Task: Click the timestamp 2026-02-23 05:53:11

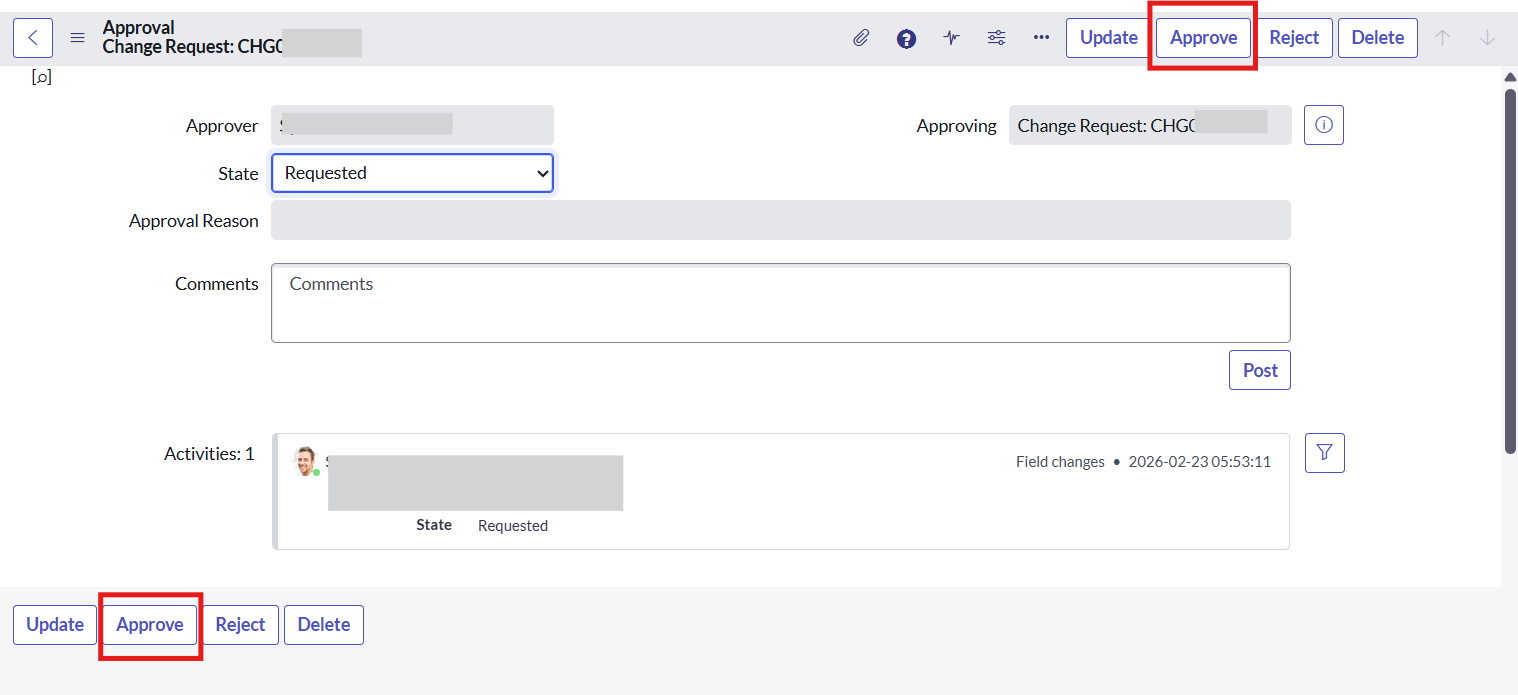Action: [1199, 462]
